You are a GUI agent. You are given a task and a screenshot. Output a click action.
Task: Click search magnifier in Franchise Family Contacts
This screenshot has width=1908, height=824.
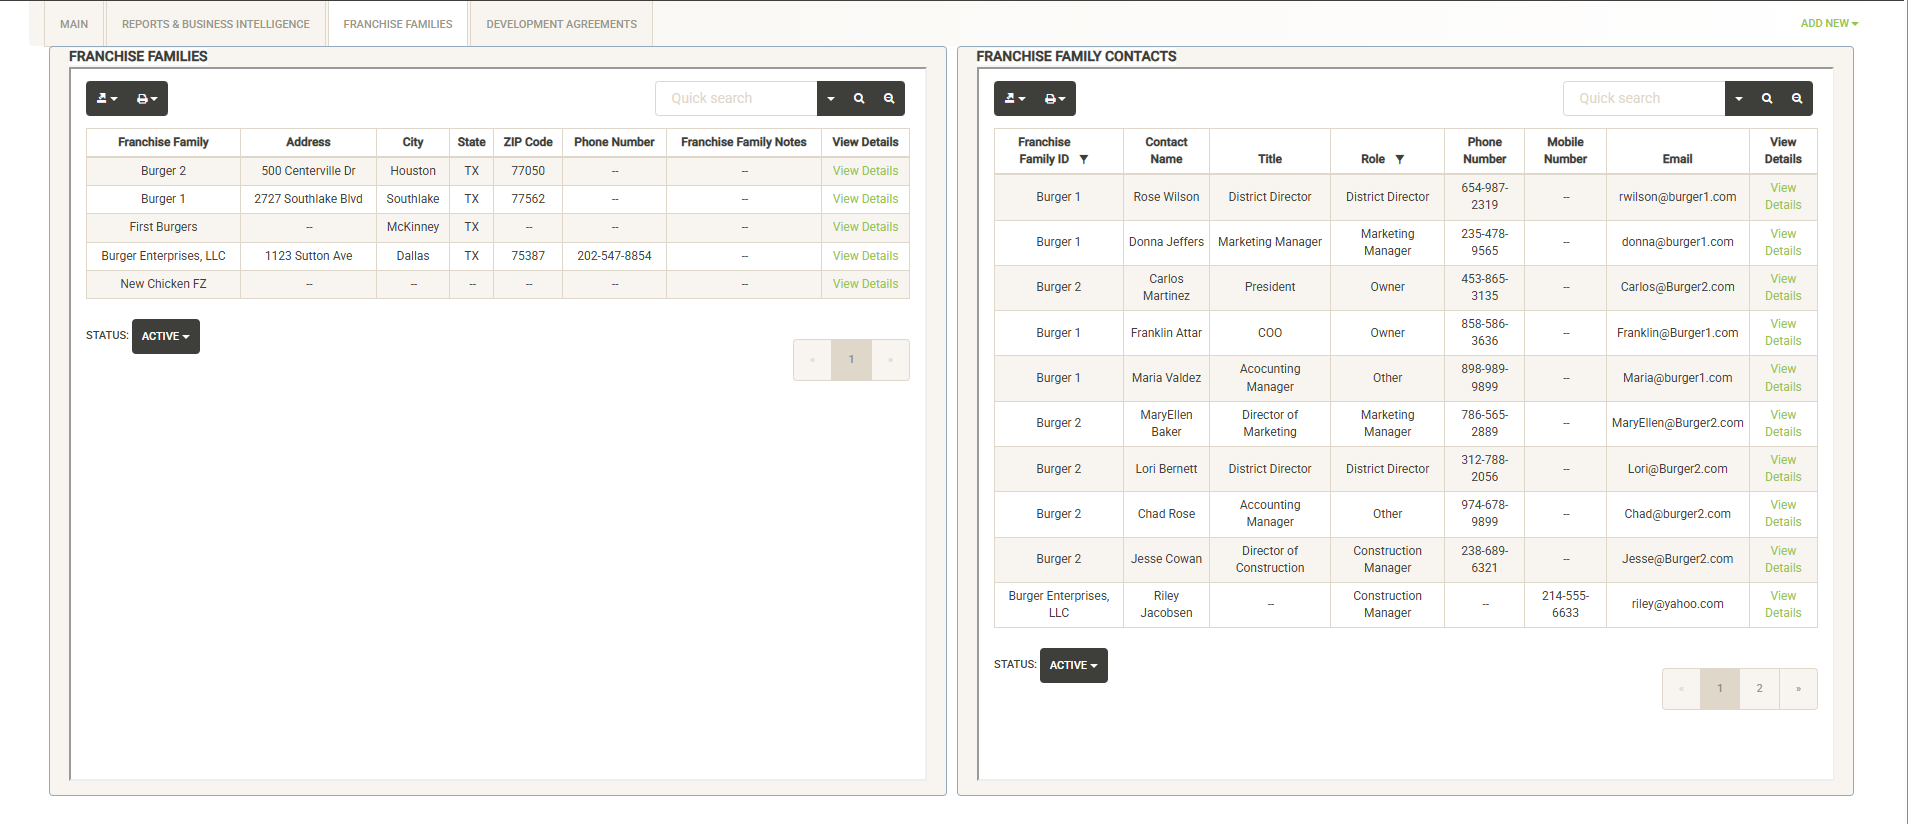tap(1767, 99)
